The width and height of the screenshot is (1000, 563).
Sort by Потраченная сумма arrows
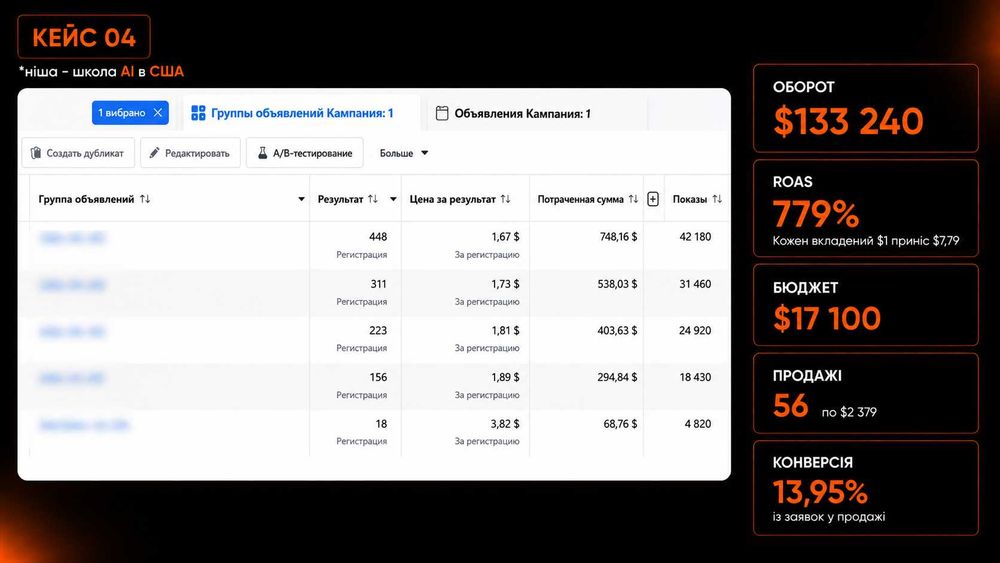click(633, 199)
